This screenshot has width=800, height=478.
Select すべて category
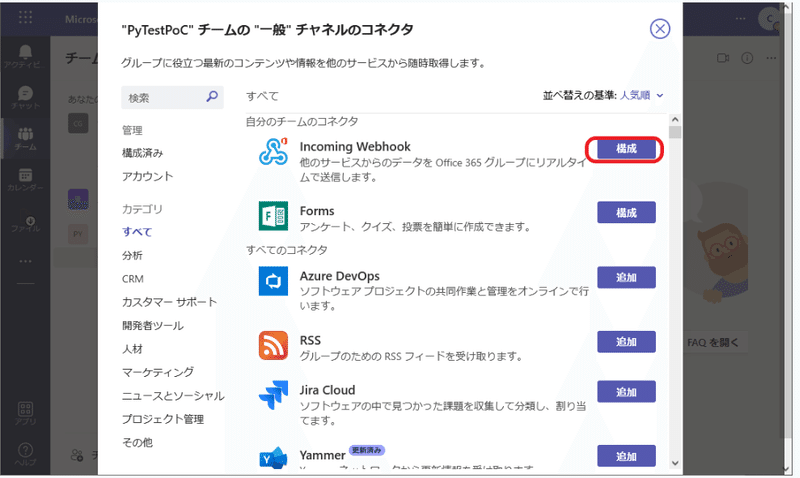[137, 232]
